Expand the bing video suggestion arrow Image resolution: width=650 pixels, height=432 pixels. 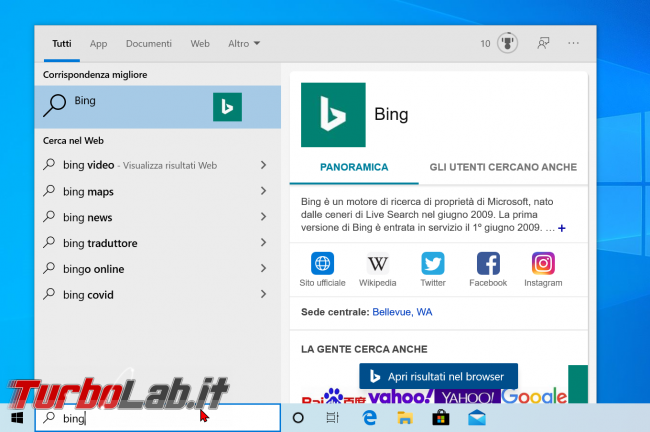tap(263, 165)
